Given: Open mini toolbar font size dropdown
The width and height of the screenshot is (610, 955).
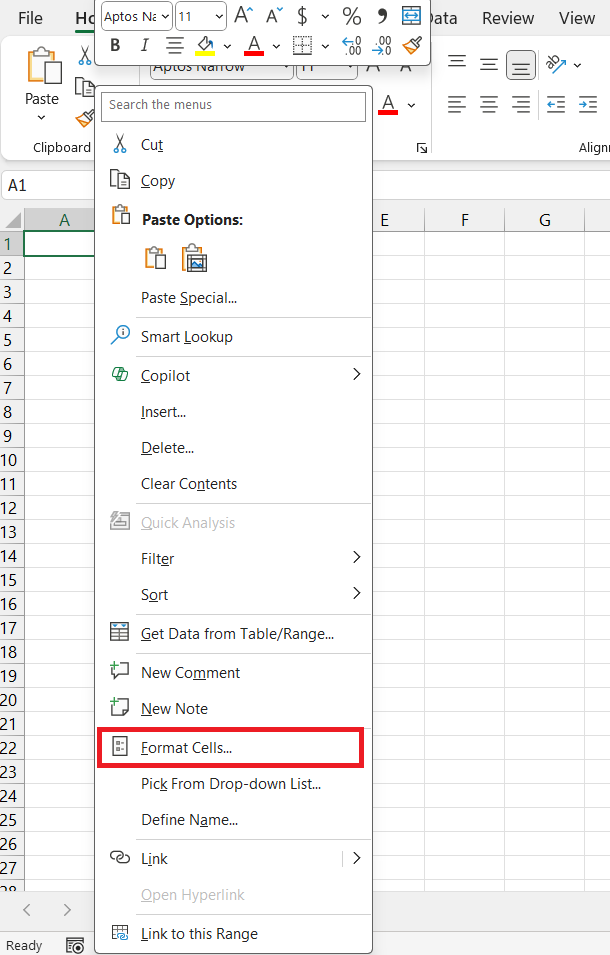Looking at the screenshot, I should [219, 16].
